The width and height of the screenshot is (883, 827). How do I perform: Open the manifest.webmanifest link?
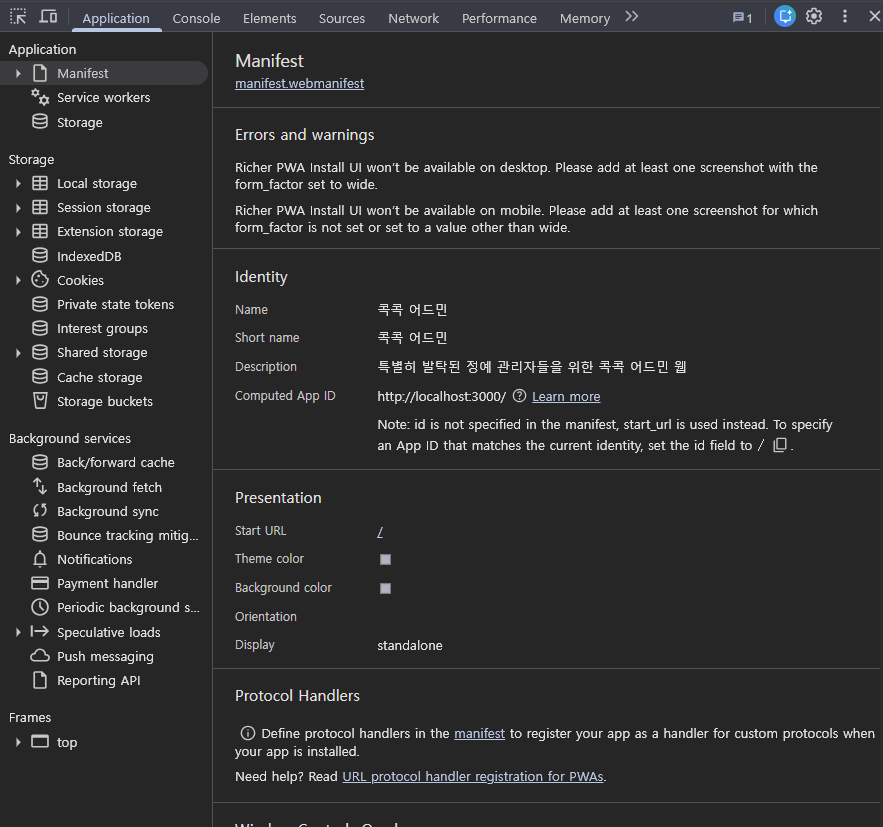point(299,83)
